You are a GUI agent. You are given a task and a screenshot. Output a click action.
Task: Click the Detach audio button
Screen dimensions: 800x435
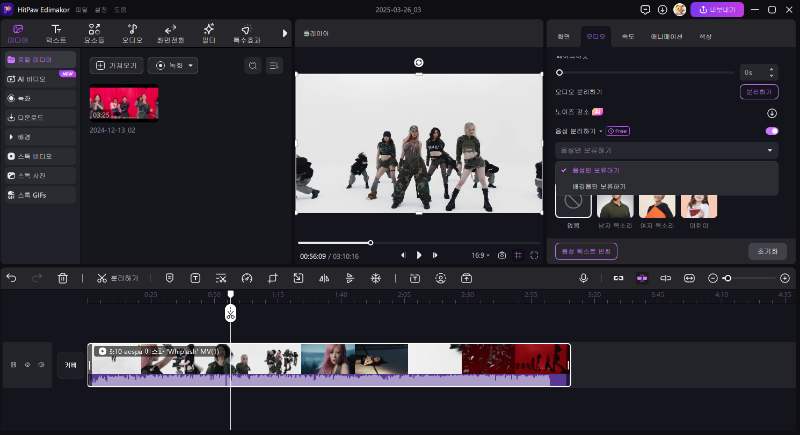coord(759,92)
